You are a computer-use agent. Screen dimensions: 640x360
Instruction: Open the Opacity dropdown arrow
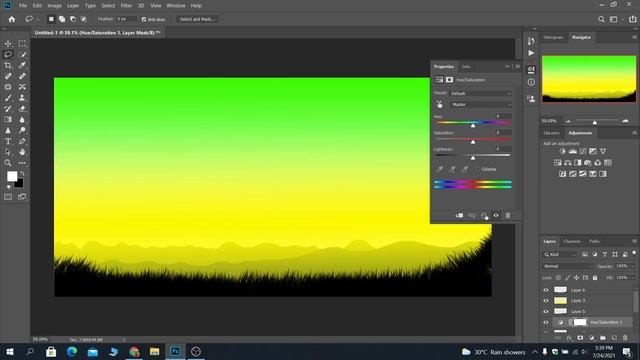633,266
